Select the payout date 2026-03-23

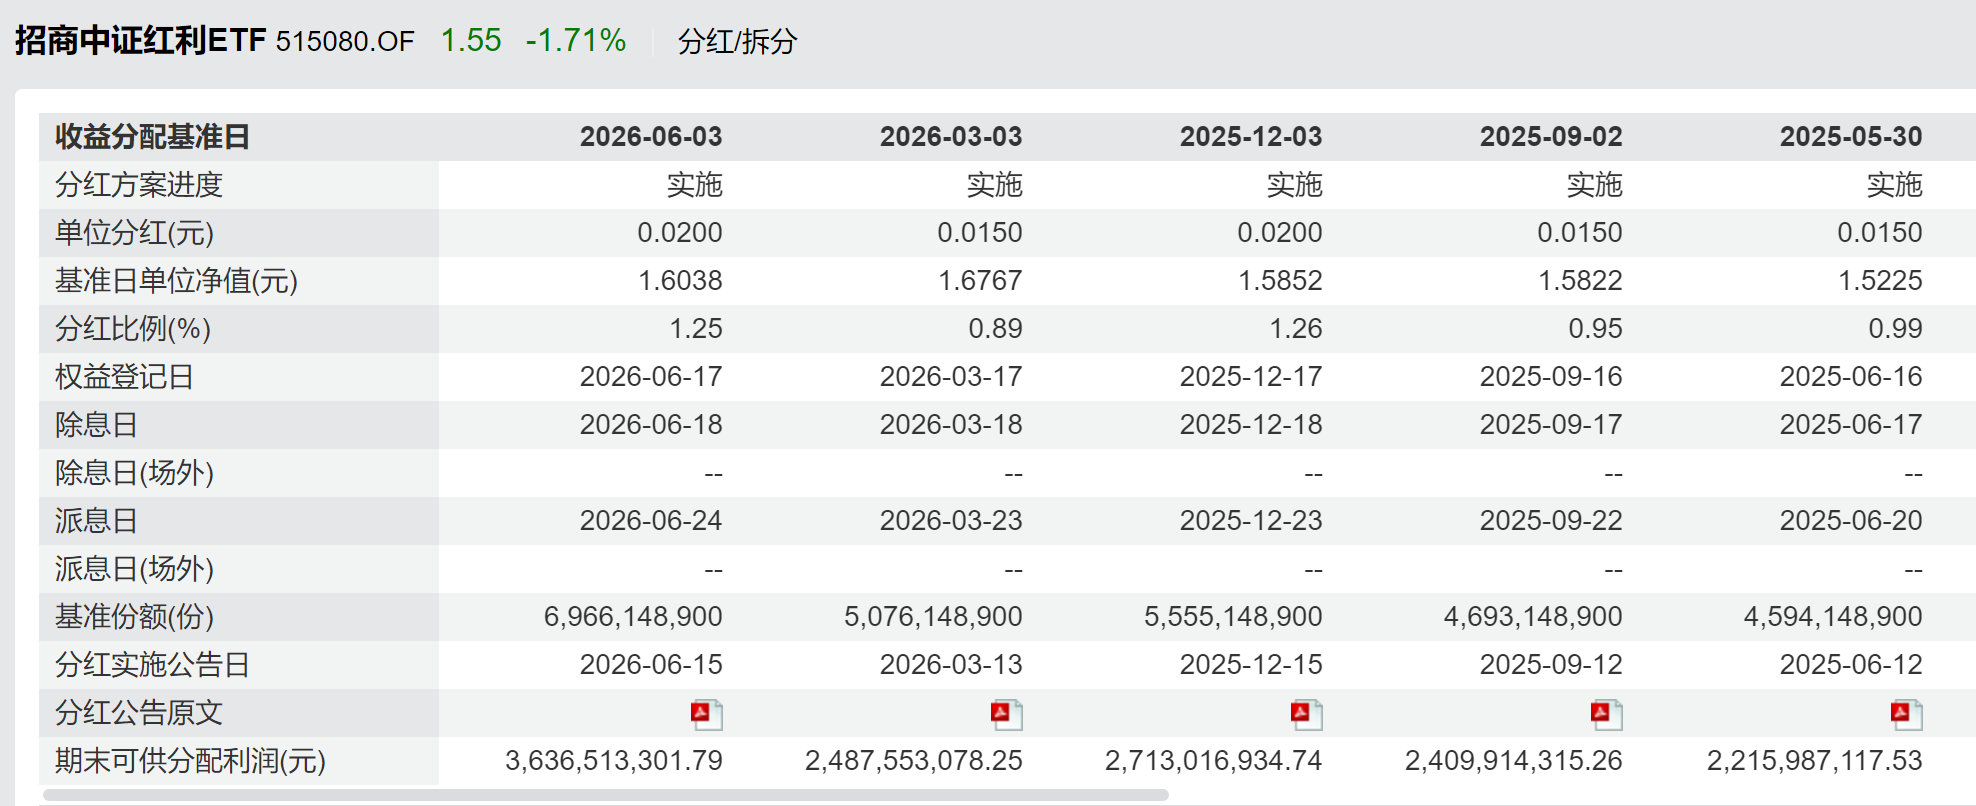951,521
